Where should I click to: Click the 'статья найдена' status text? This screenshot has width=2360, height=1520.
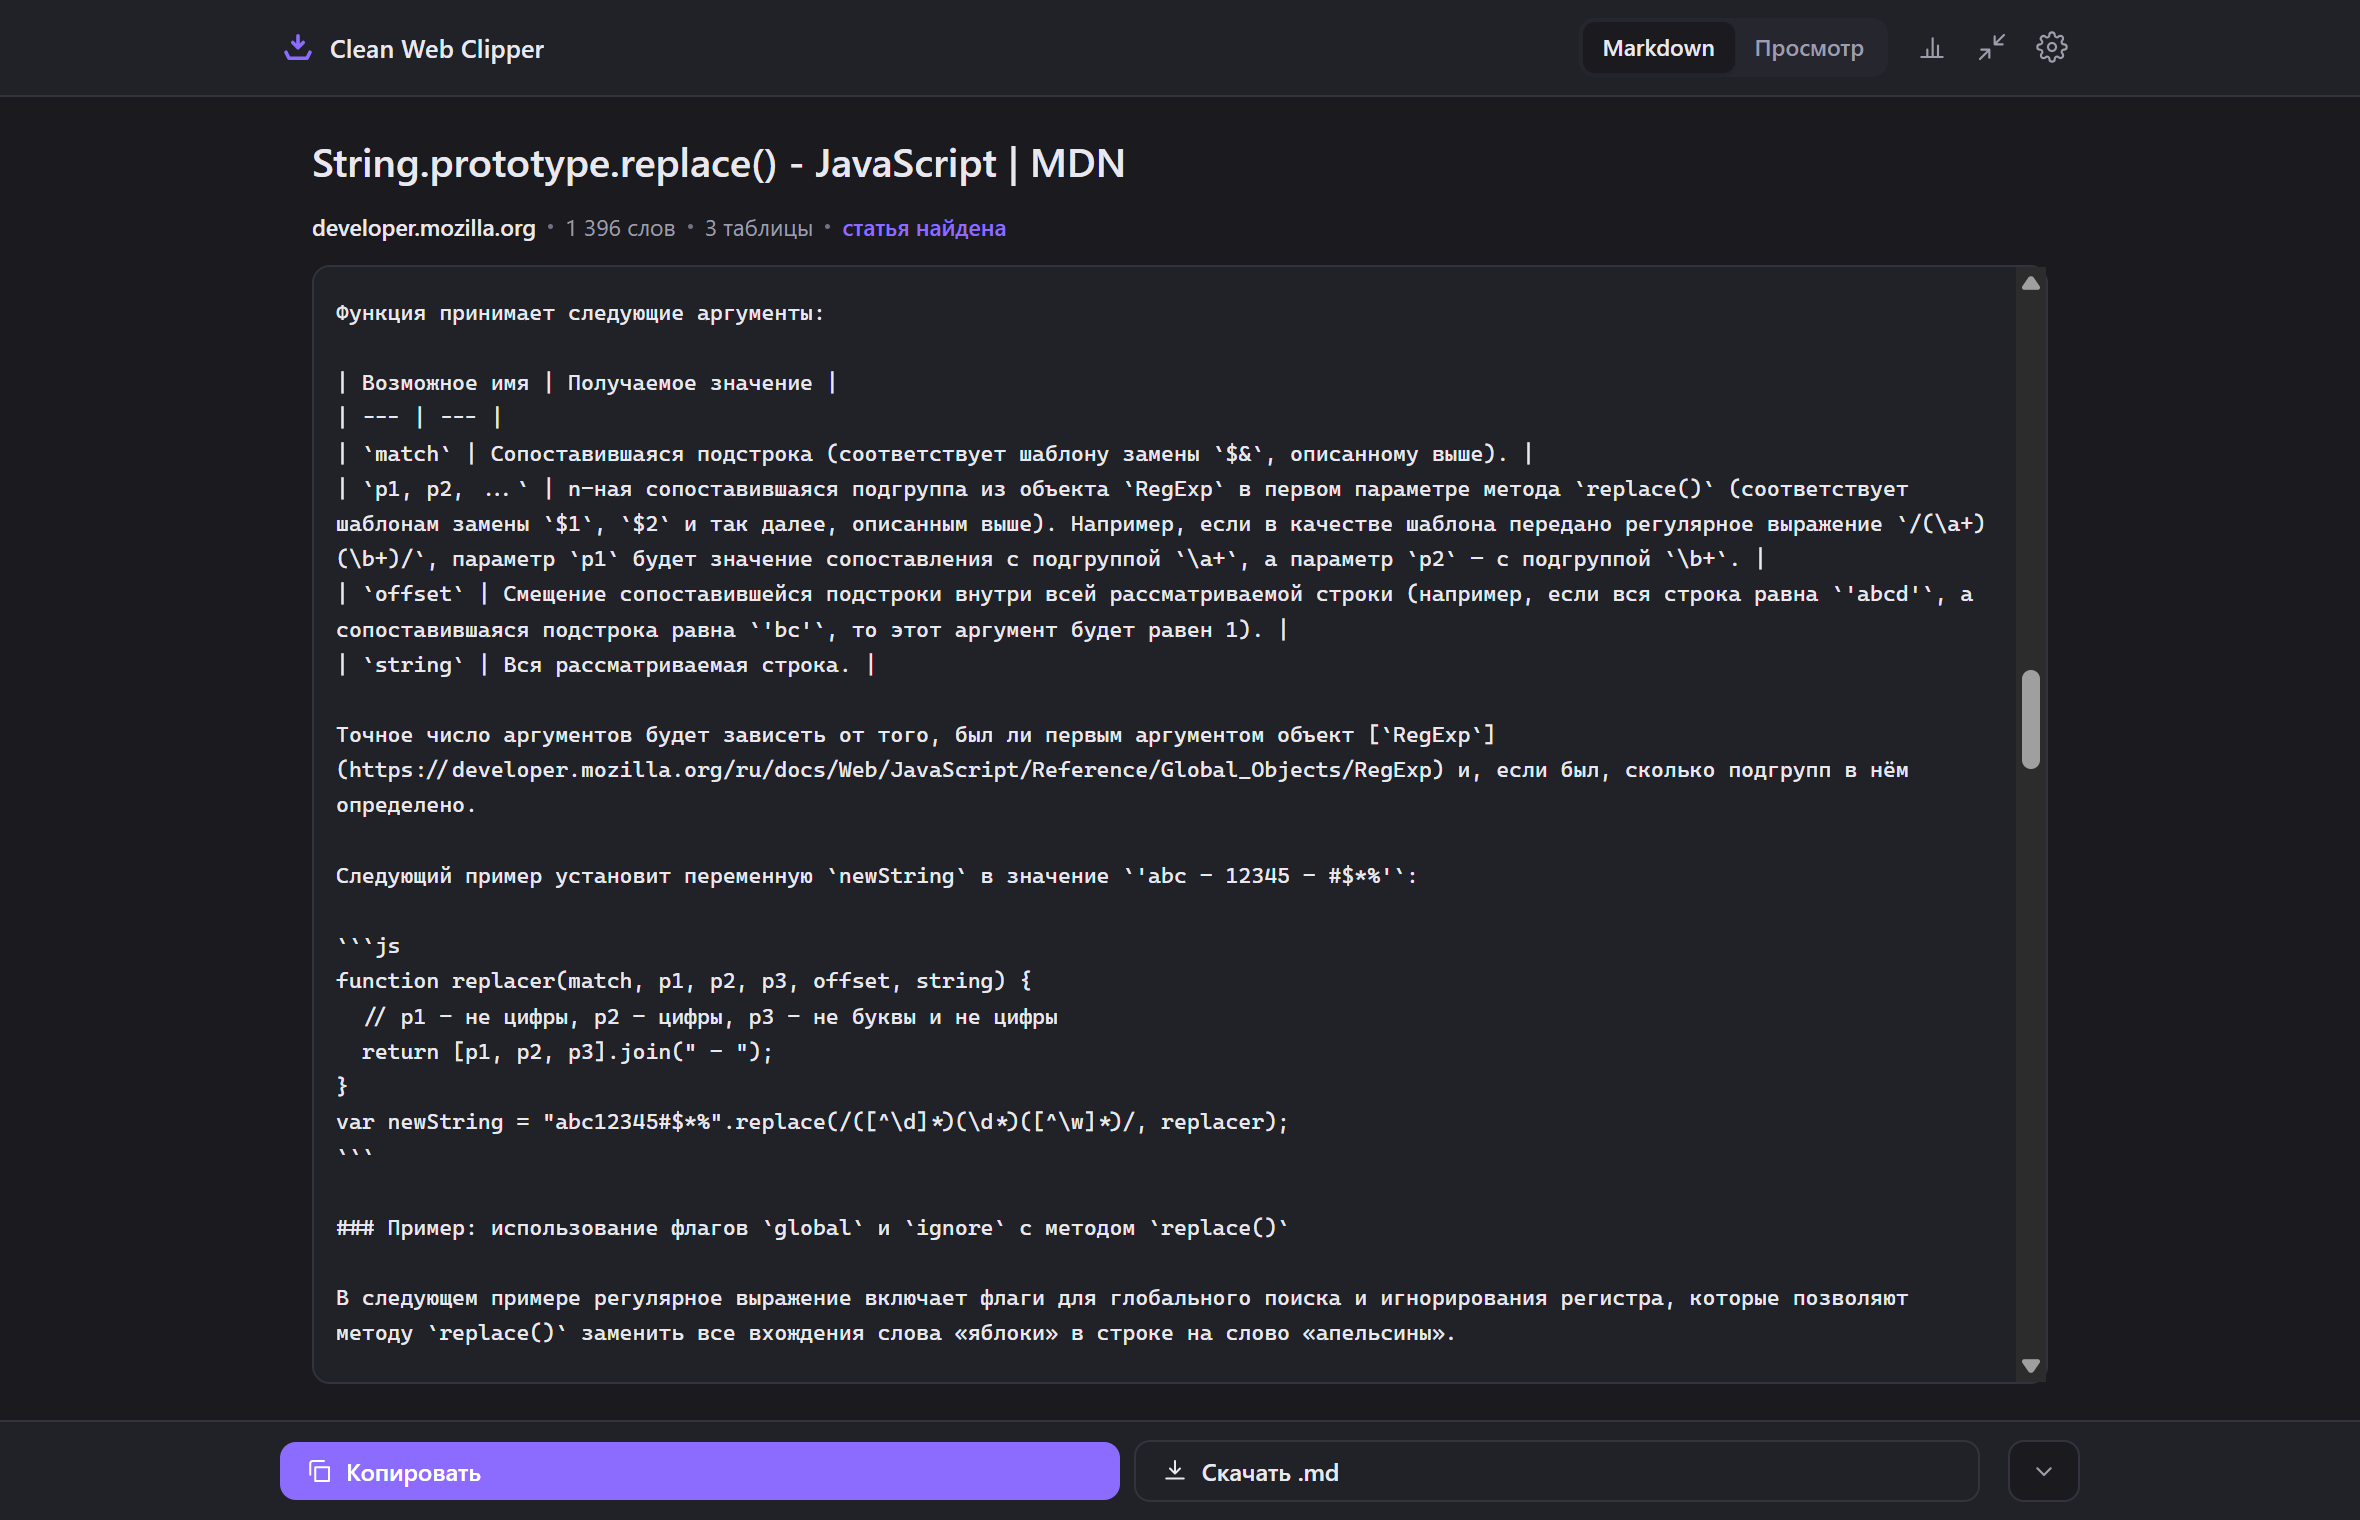924,228
